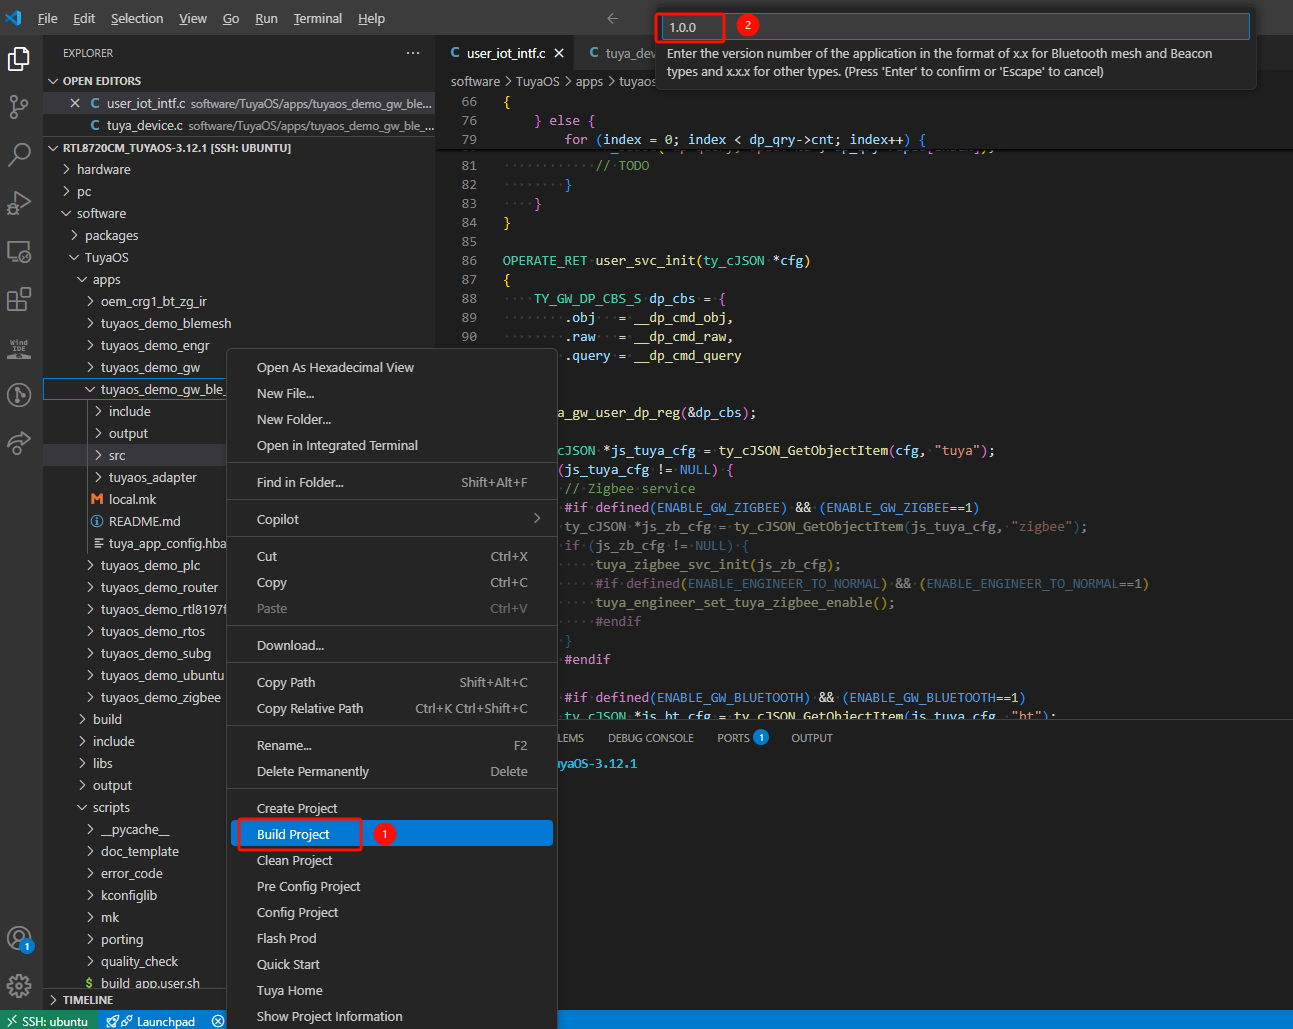1293x1029 pixels.
Task: Choose Create Project menu entry
Action: 392,808
